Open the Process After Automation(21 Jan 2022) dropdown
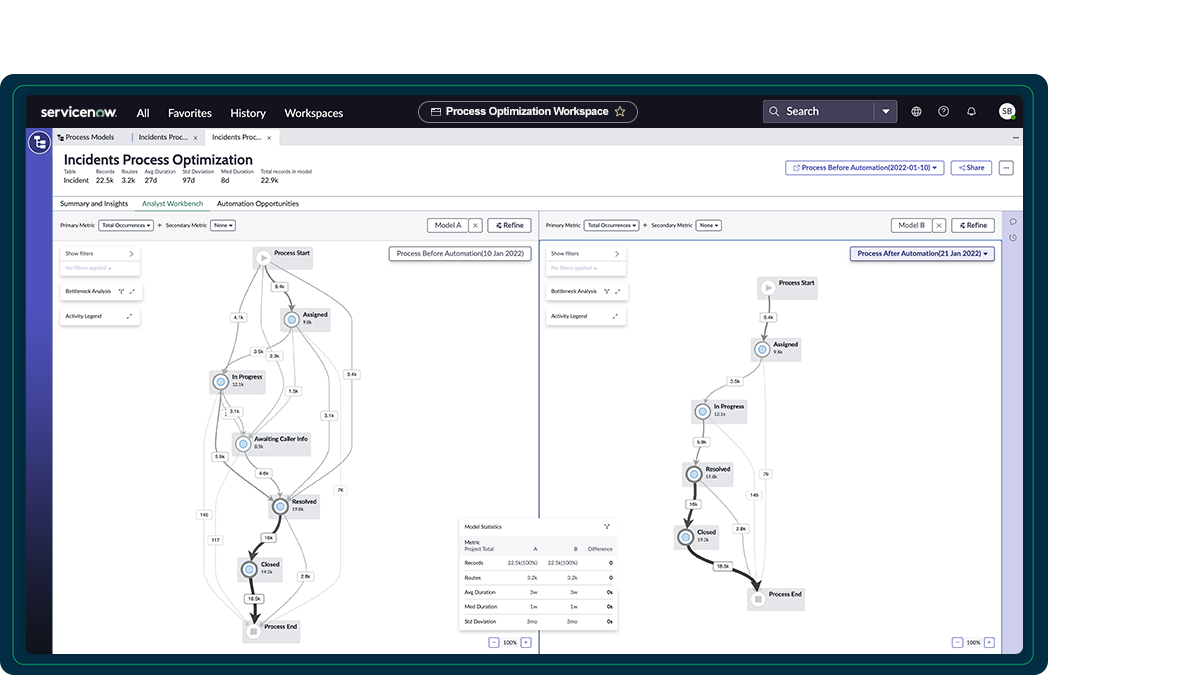The width and height of the screenshot is (1200, 675). pyautogui.click(x=921, y=253)
